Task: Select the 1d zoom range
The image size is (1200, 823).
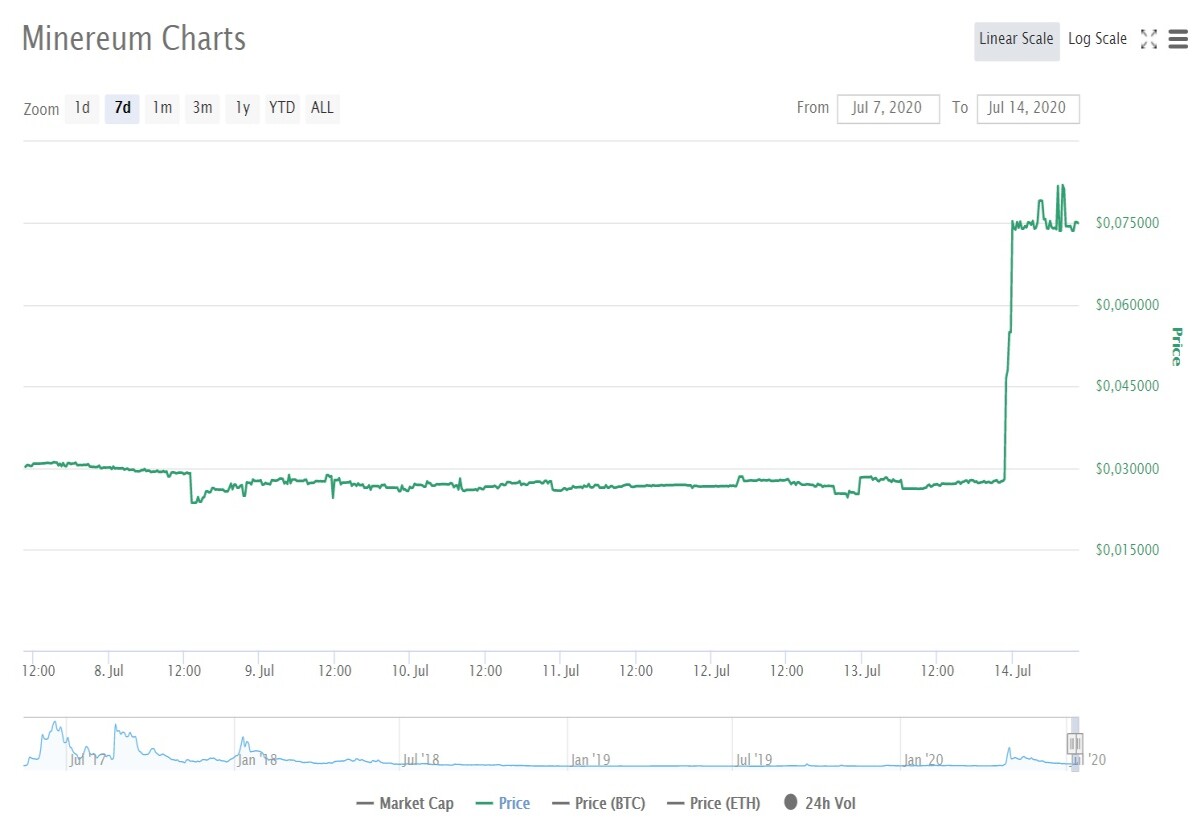Action: (82, 107)
